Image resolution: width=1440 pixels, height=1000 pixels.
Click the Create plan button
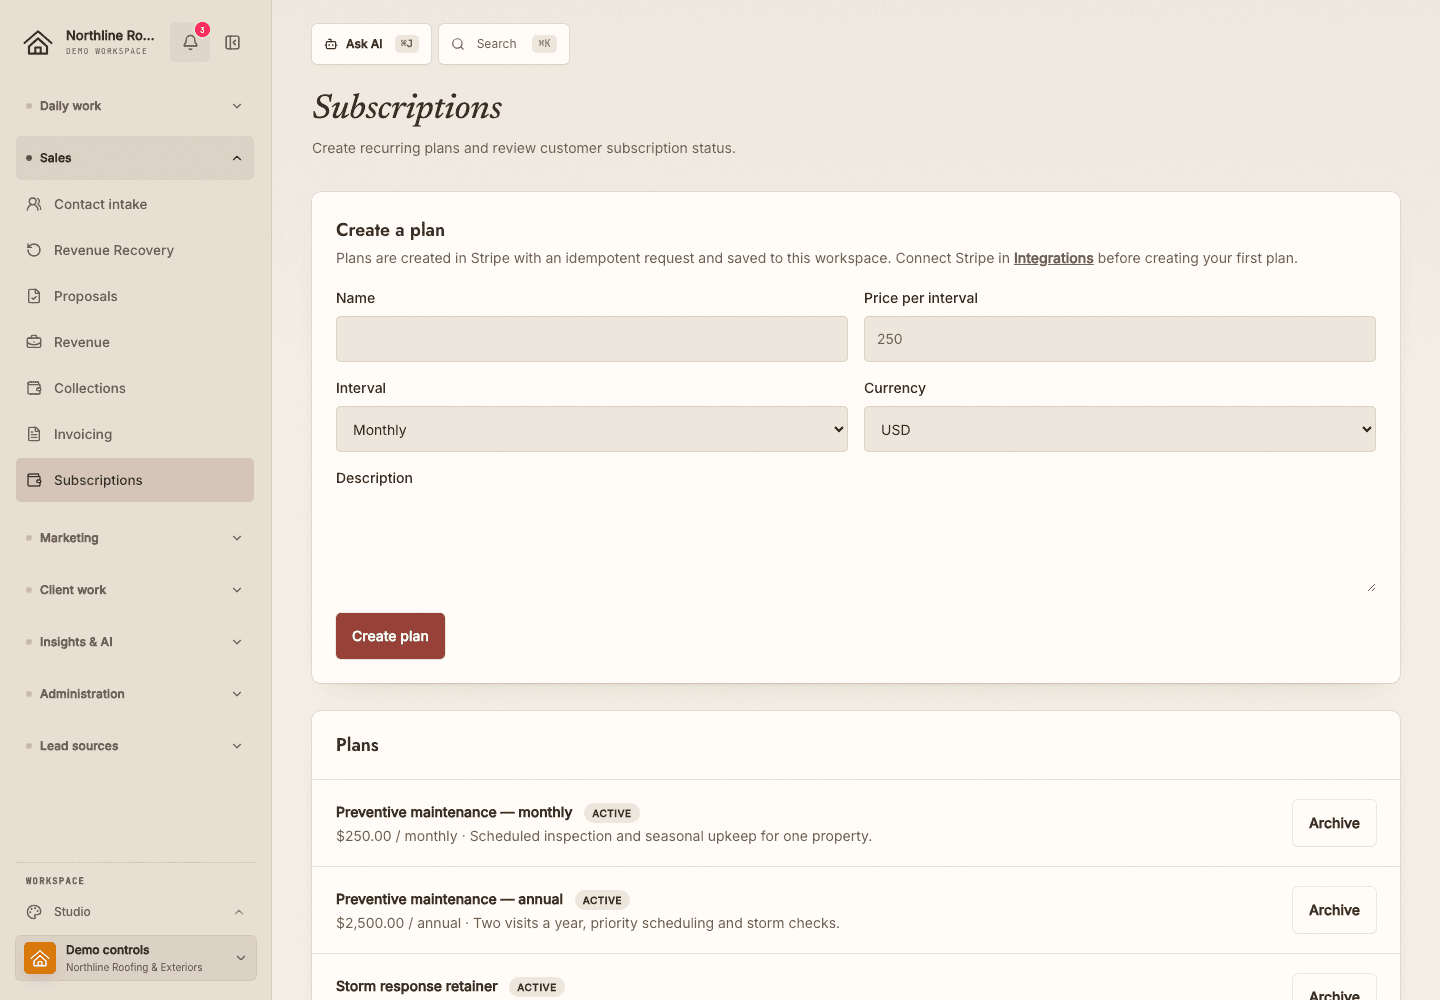click(390, 636)
